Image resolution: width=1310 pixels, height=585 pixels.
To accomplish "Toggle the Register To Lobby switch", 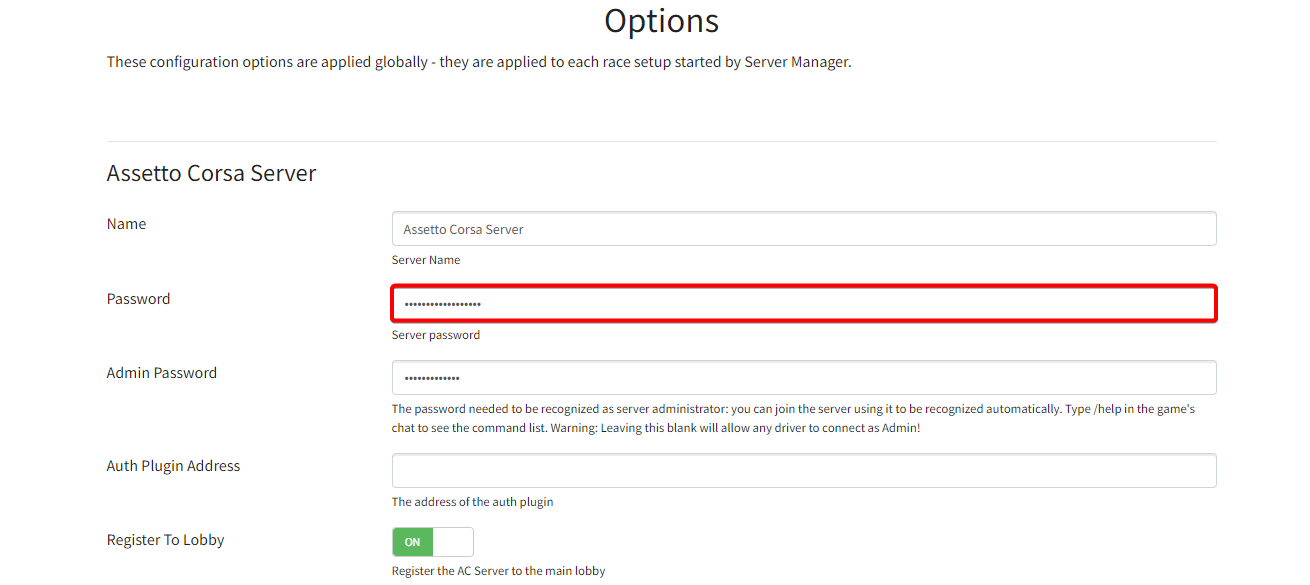I will point(432,542).
